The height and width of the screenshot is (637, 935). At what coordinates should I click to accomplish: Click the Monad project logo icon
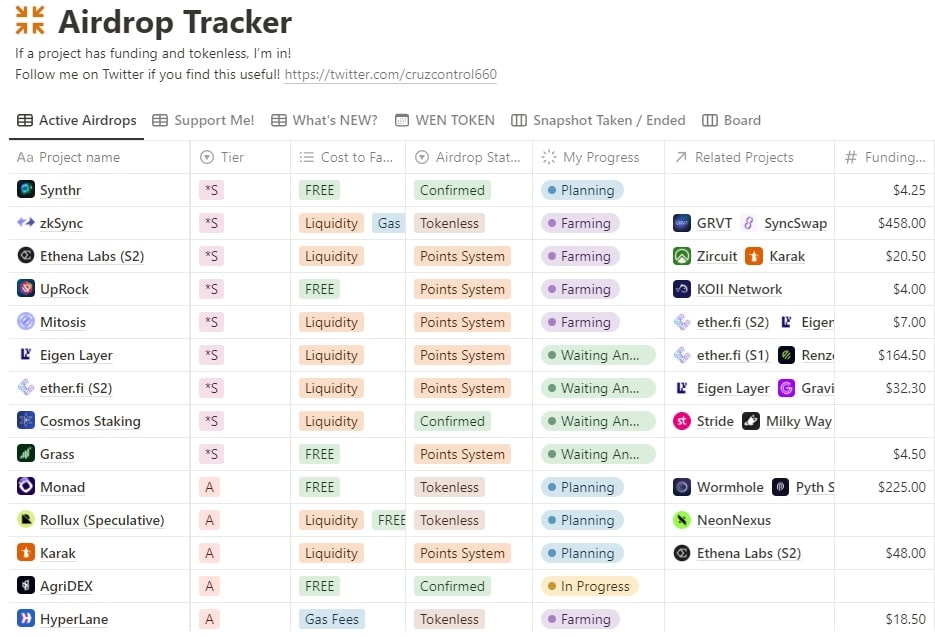(26, 486)
